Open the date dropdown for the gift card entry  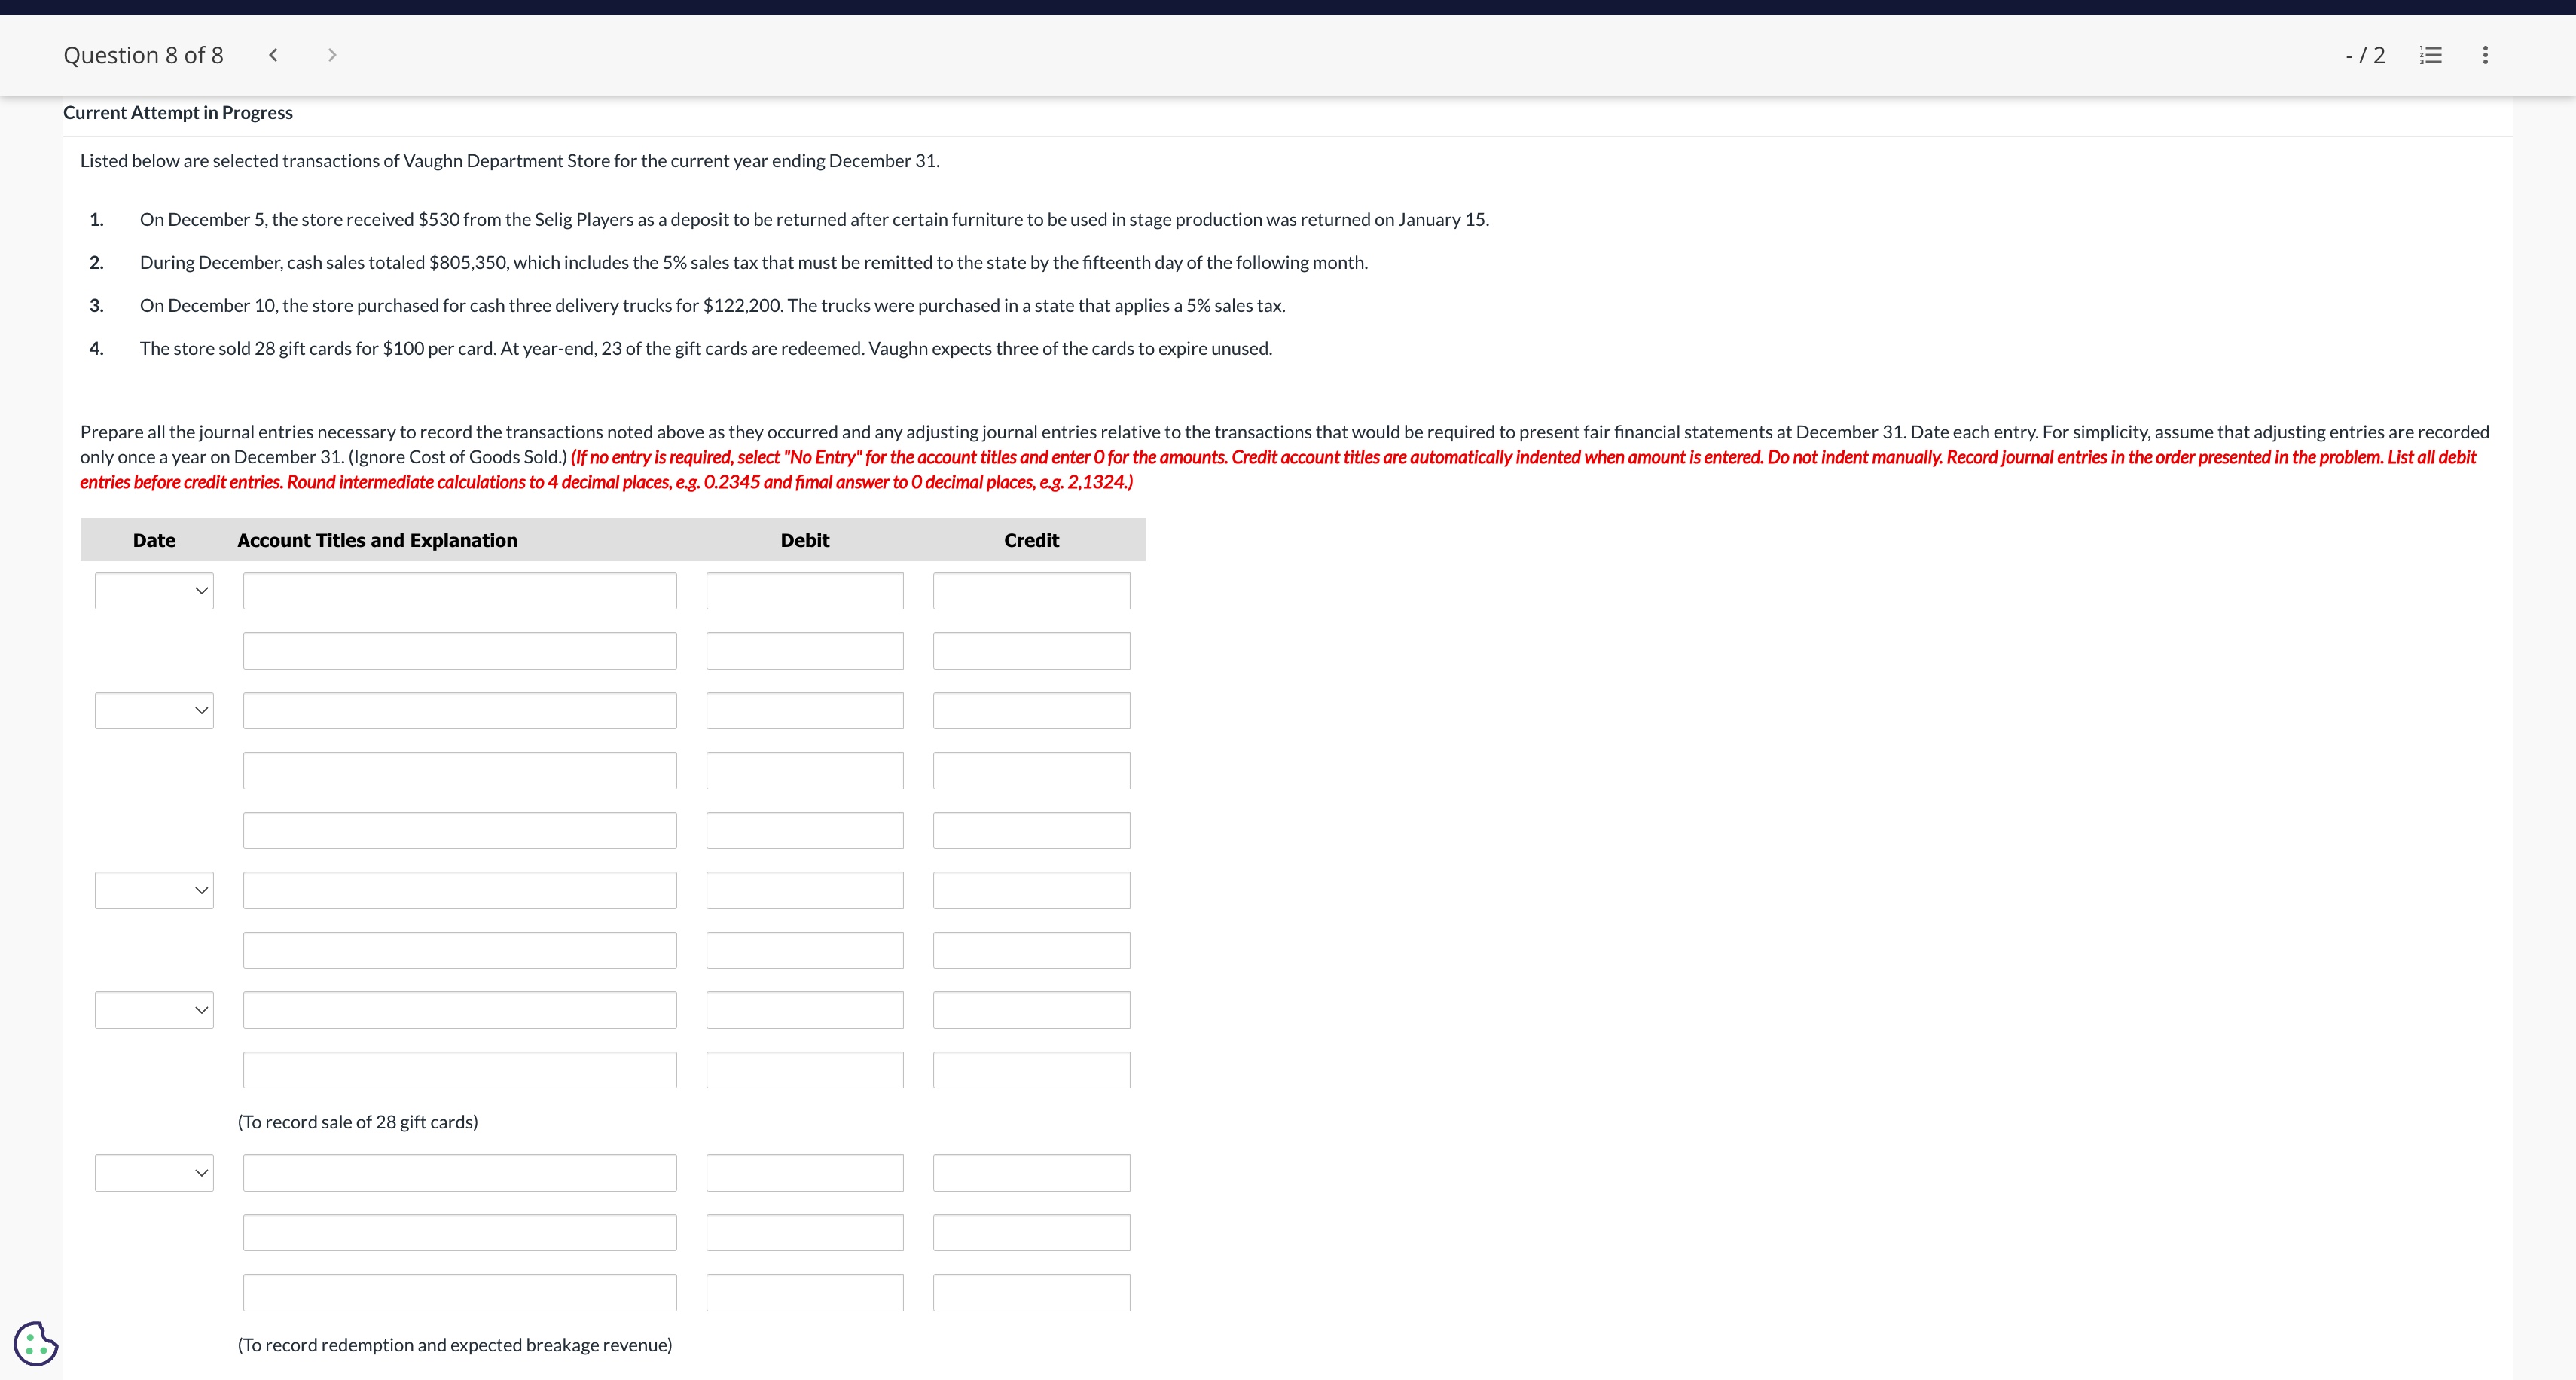point(154,1009)
